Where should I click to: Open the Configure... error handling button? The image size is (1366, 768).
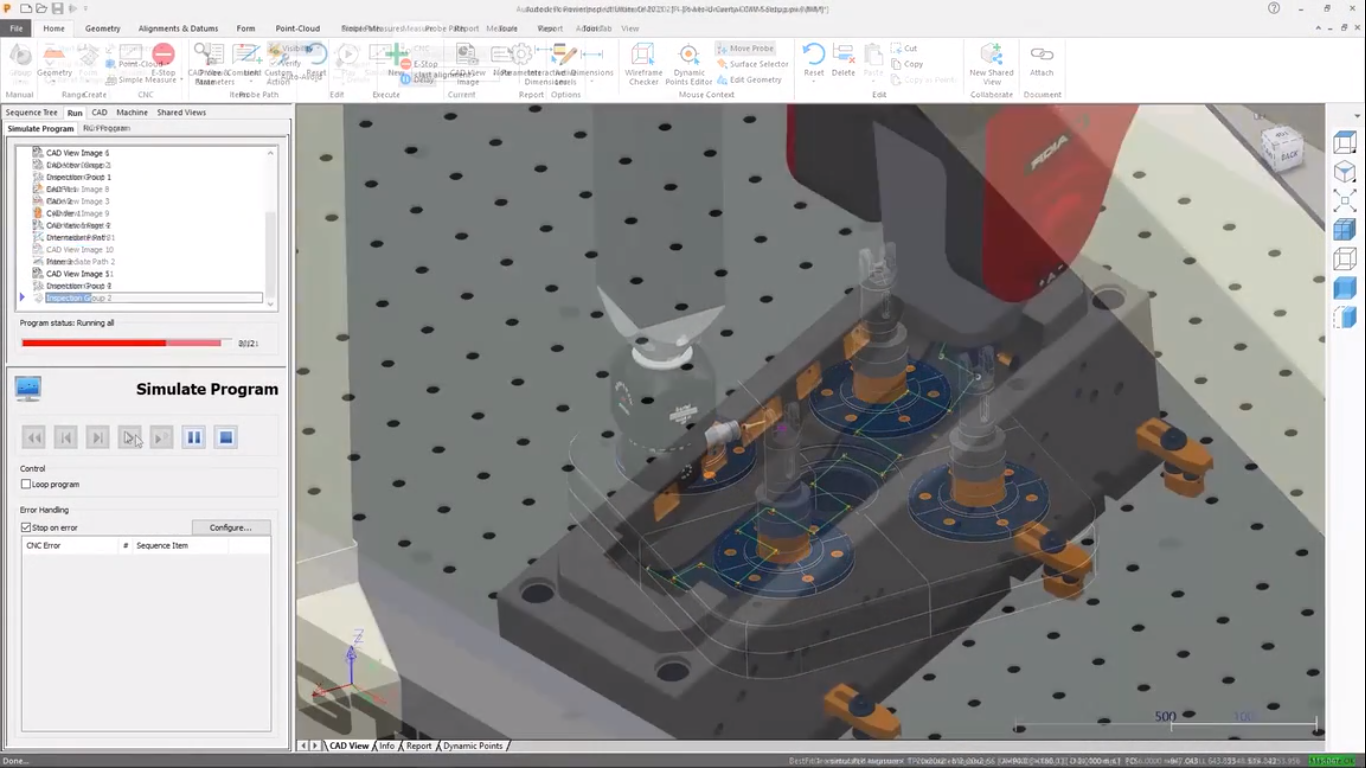coord(230,527)
